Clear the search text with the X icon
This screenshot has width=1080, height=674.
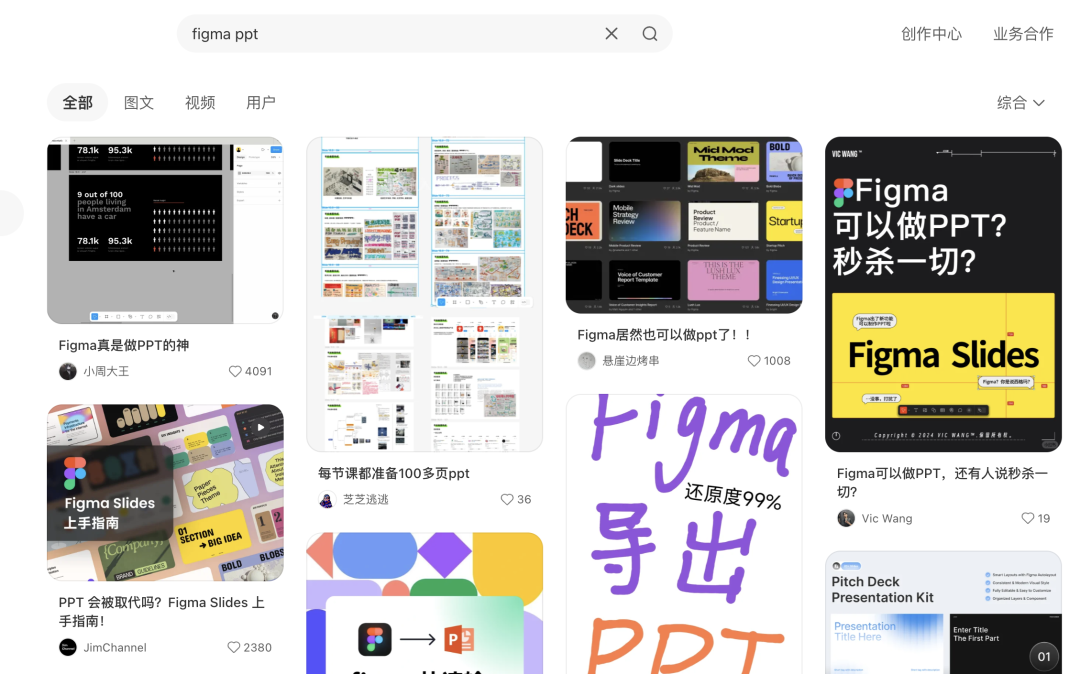click(x=611, y=34)
